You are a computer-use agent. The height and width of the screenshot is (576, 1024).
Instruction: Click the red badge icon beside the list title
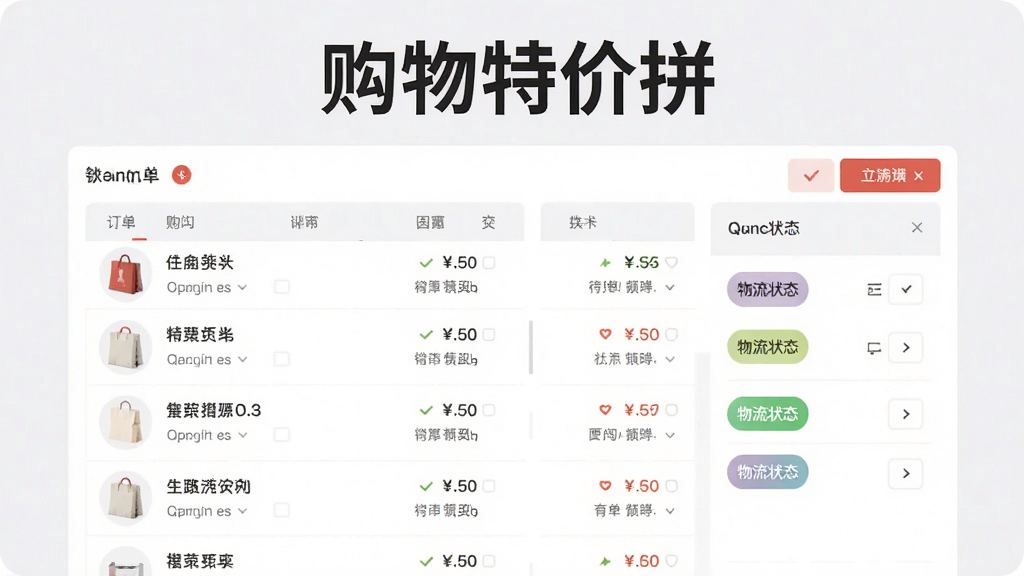[182, 175]
